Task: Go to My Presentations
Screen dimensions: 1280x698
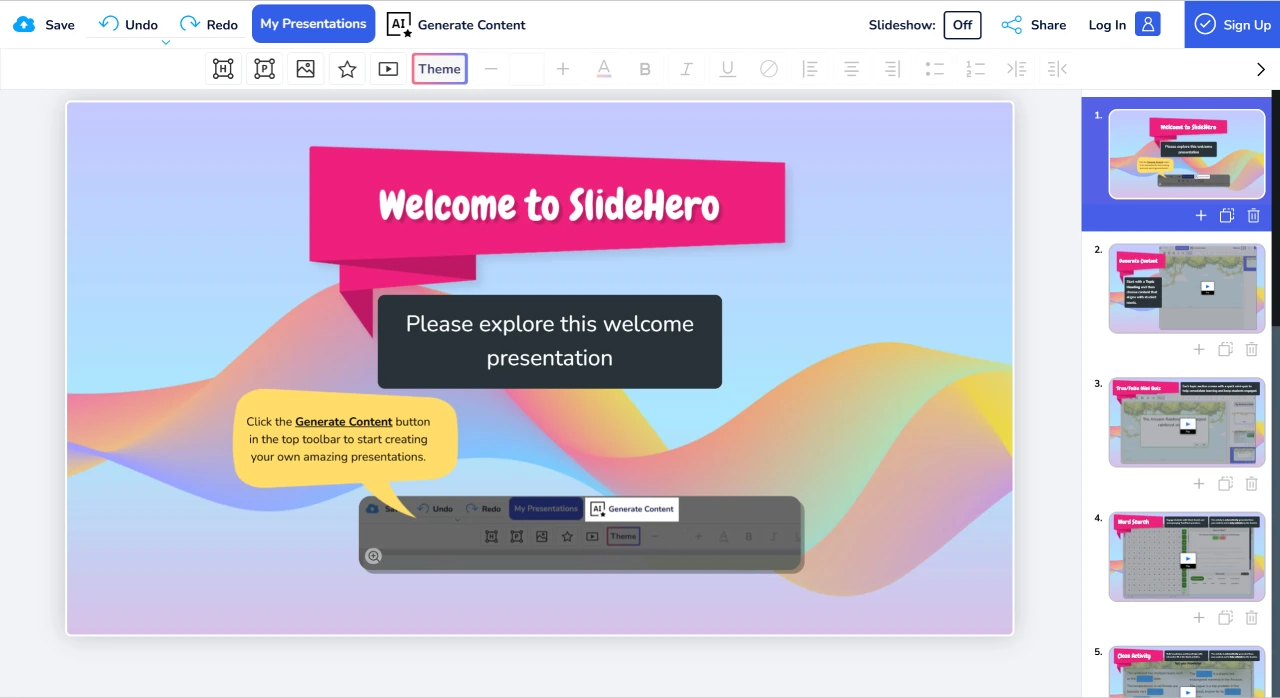Action: 313,24
